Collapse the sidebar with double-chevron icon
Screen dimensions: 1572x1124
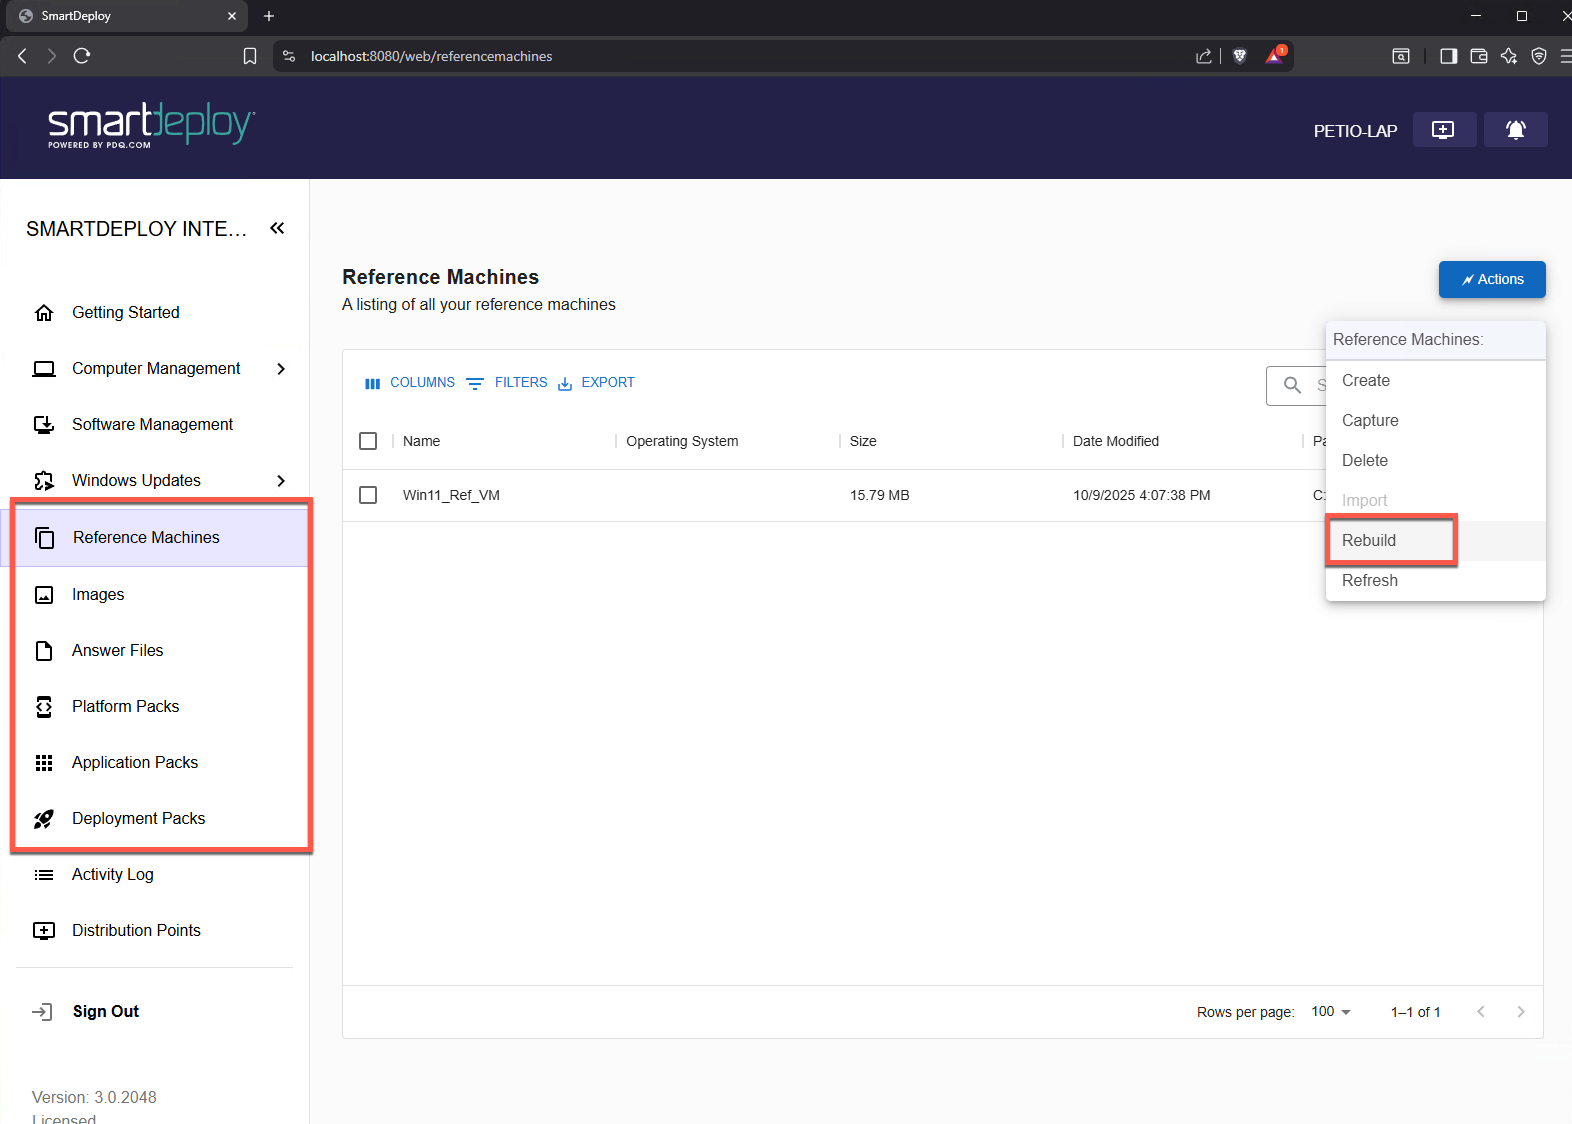point(277,229)
